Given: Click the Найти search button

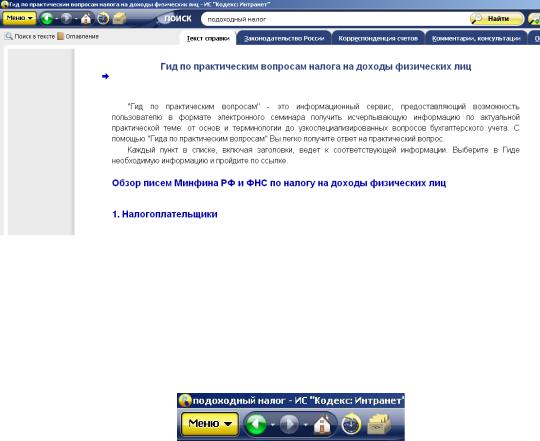Looking at the screenshot, I should [x=497, y=19].
